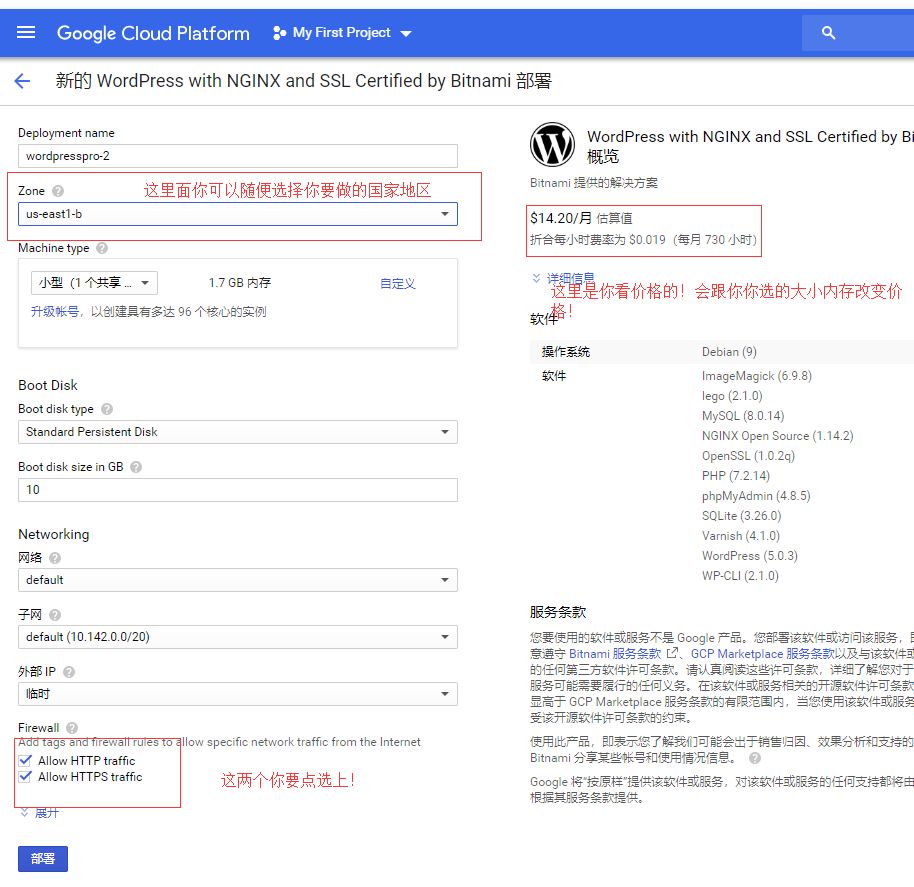The height and width of the screenshot is (887, 914).
Task: Click the help icon beside Boot disk type
Action: (x=107, y=409)
